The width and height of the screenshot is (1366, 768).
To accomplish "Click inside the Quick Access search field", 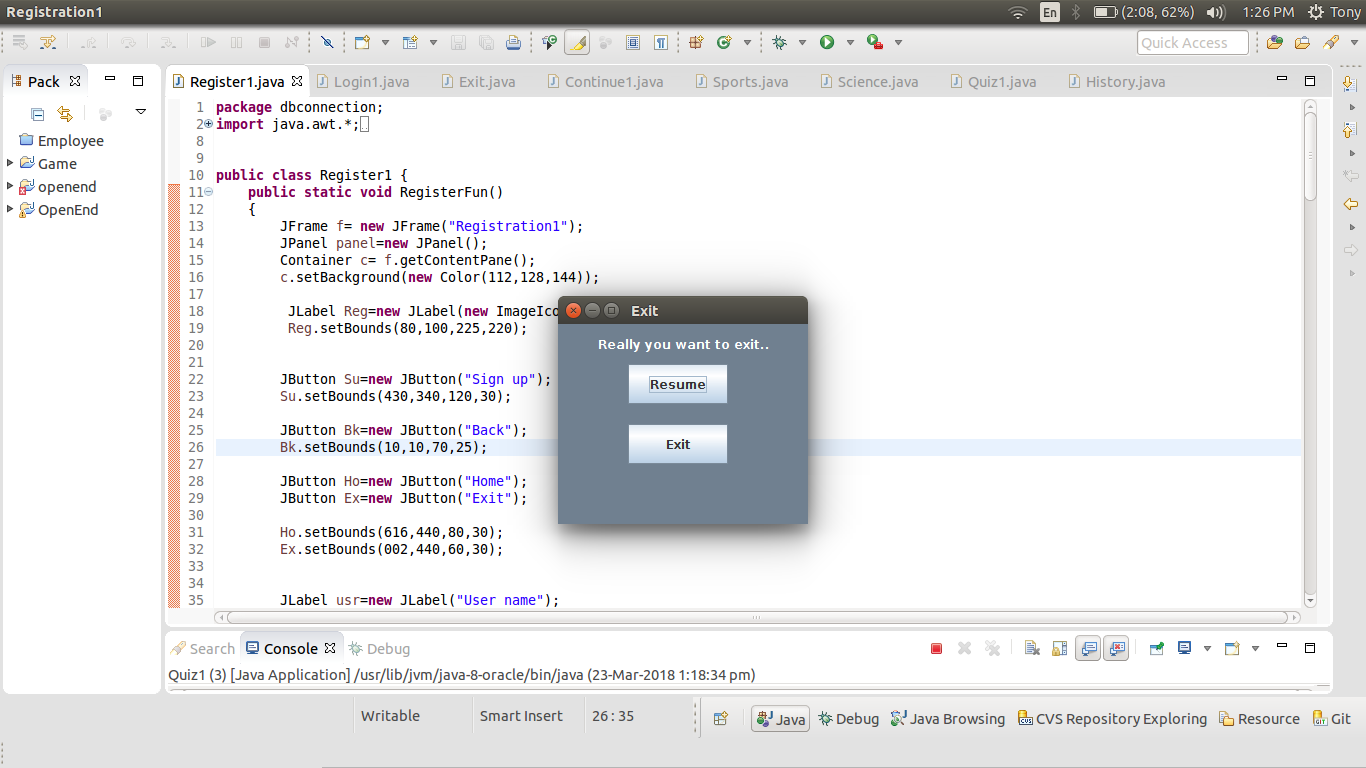I will tap(1192, 42).
